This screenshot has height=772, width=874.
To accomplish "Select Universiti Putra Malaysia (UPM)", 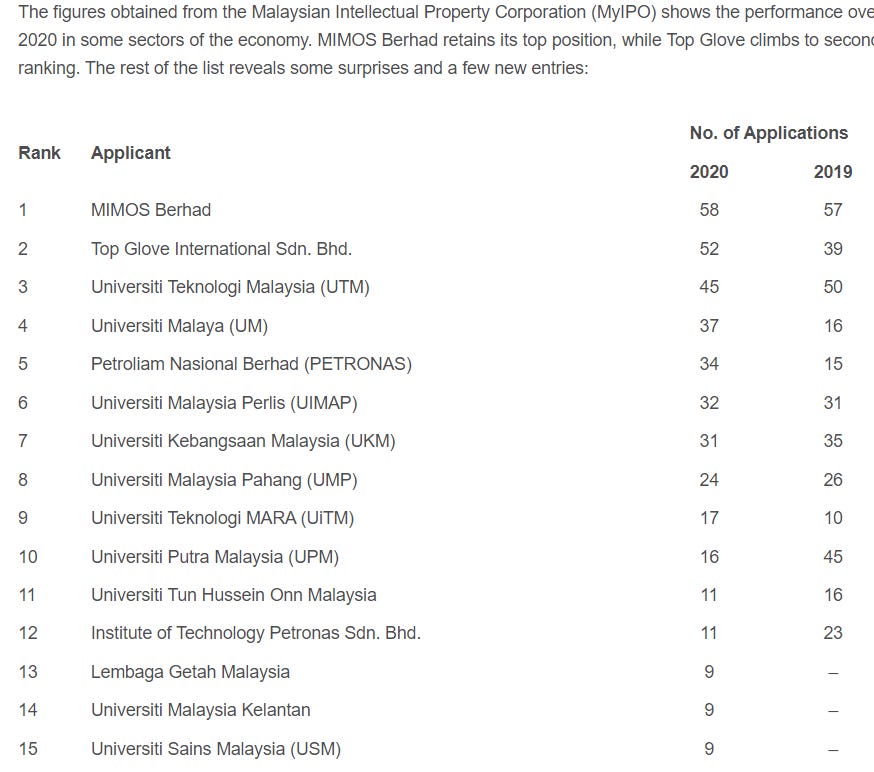I will point(215,557).
